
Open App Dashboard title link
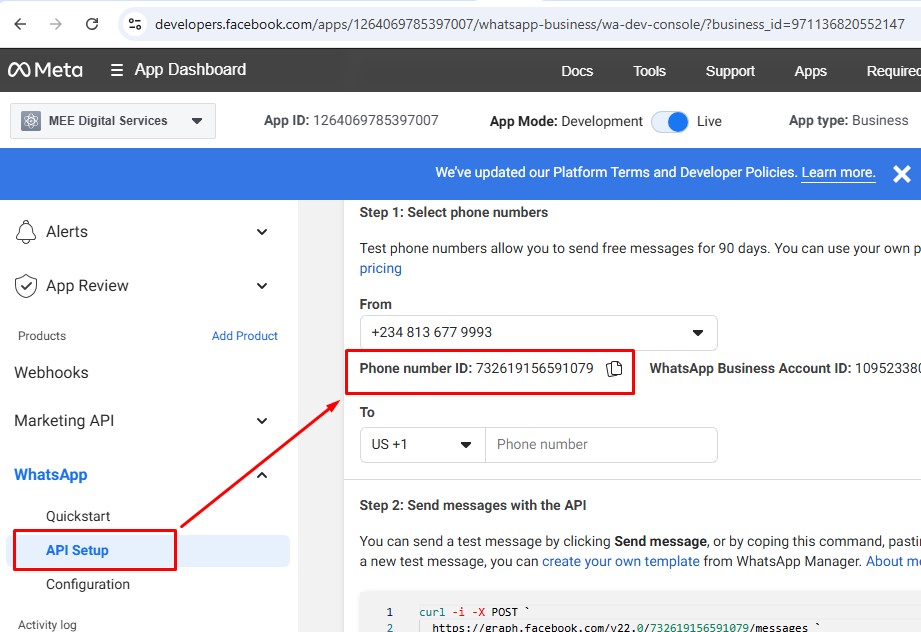(190, 69)
